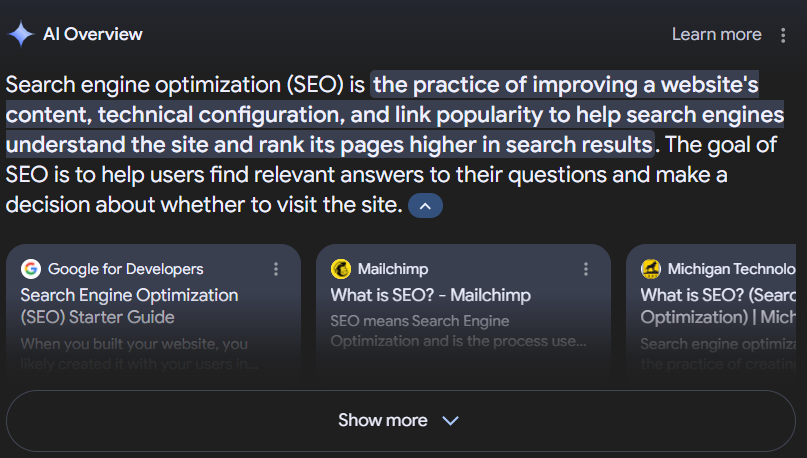Open the AI Overview three-dot options menu
The width and height of the screenshot is (807, 458).
click(783, 35)
